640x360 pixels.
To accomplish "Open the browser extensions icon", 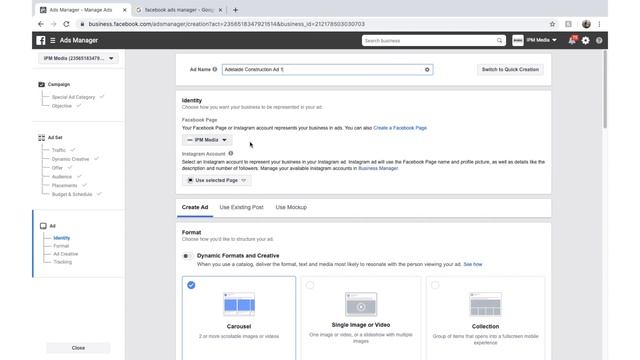I will pyautogui.click(x=568, y=24).
